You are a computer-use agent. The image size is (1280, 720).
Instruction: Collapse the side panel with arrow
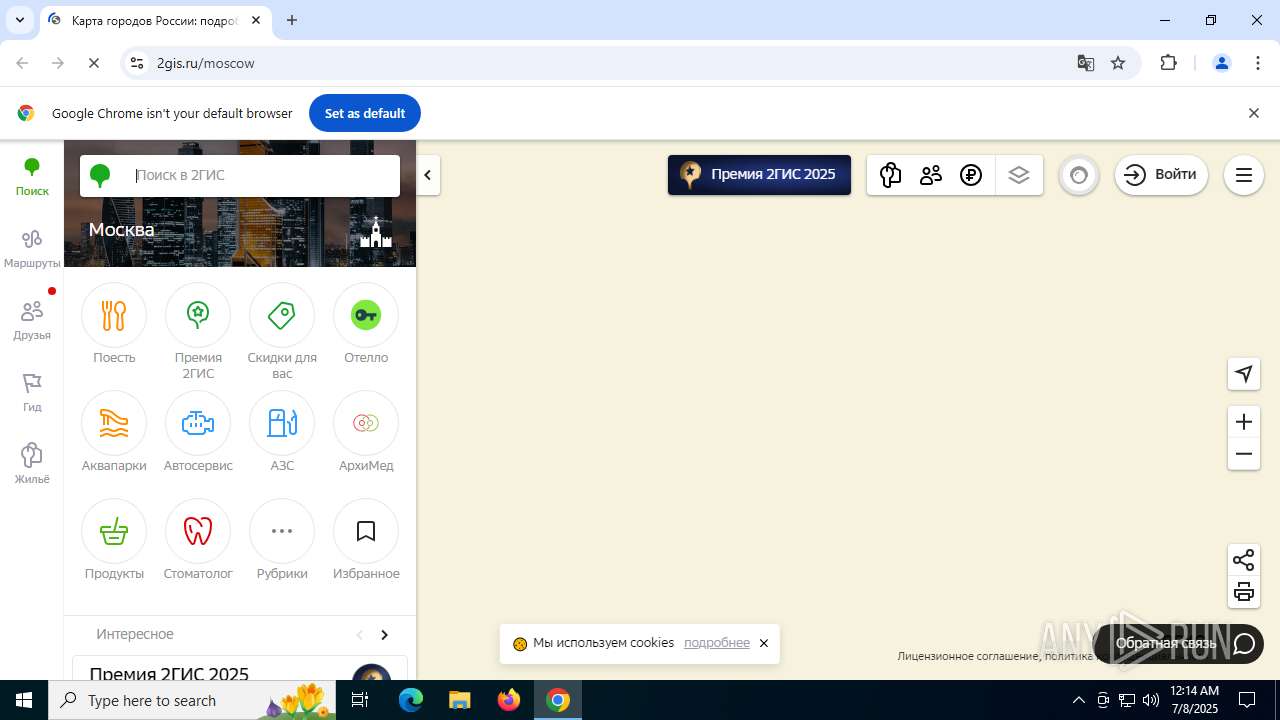pos(428,175)
